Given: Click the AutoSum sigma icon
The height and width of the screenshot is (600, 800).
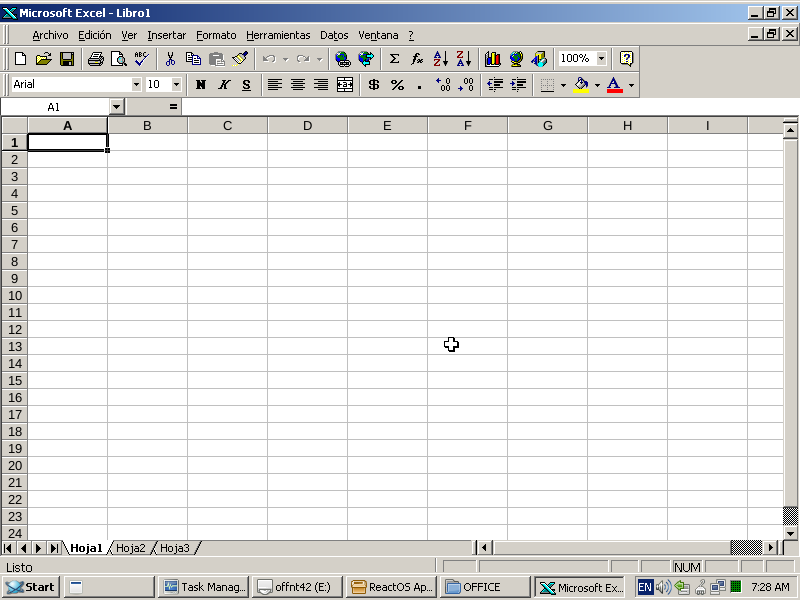Looking at the screenshot, I should (394, 59).
